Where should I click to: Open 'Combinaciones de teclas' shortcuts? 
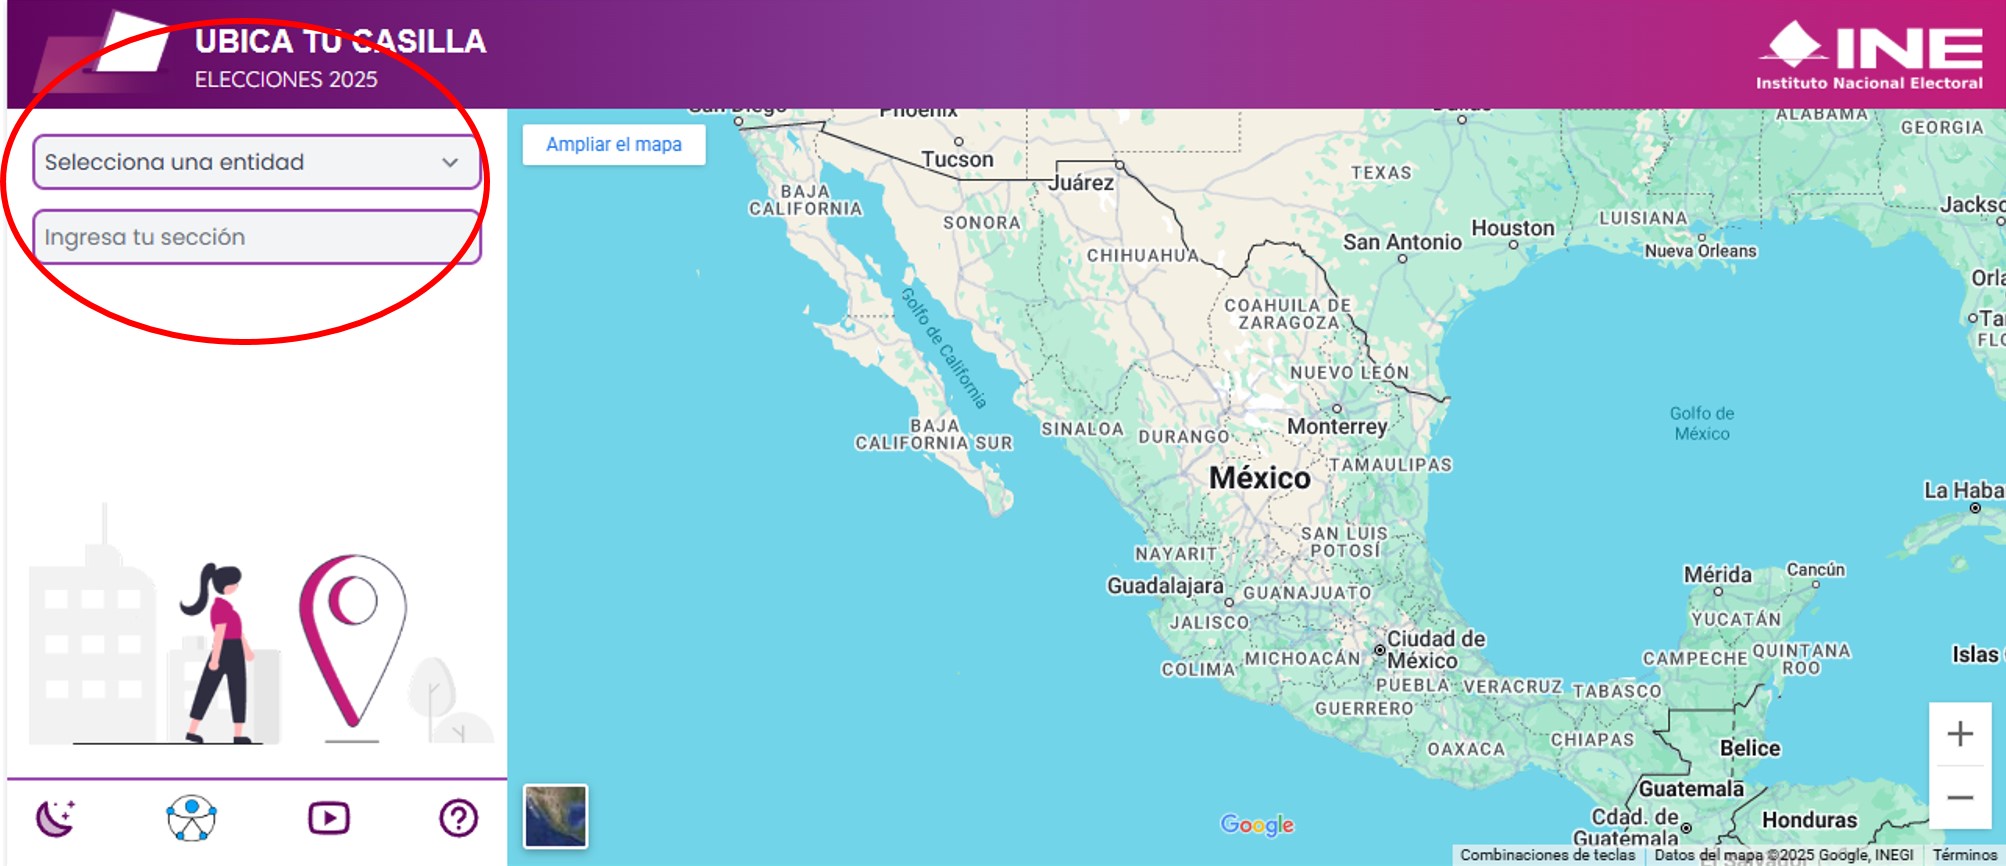point(1547,855)
